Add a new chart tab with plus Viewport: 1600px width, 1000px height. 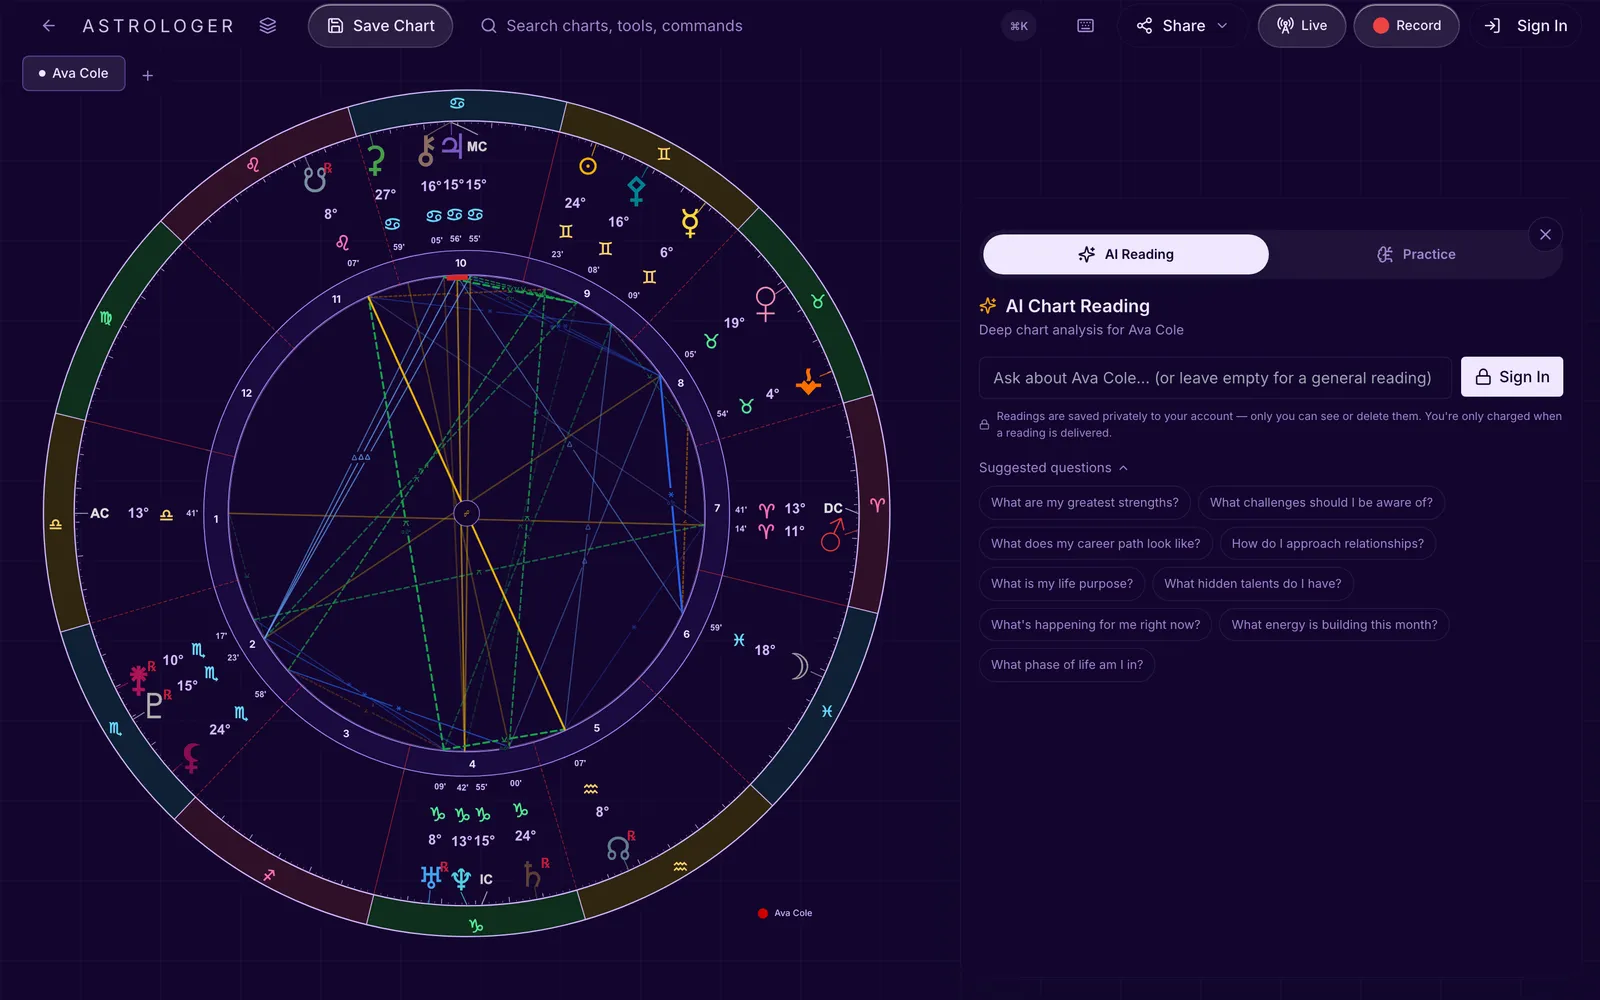147,75
